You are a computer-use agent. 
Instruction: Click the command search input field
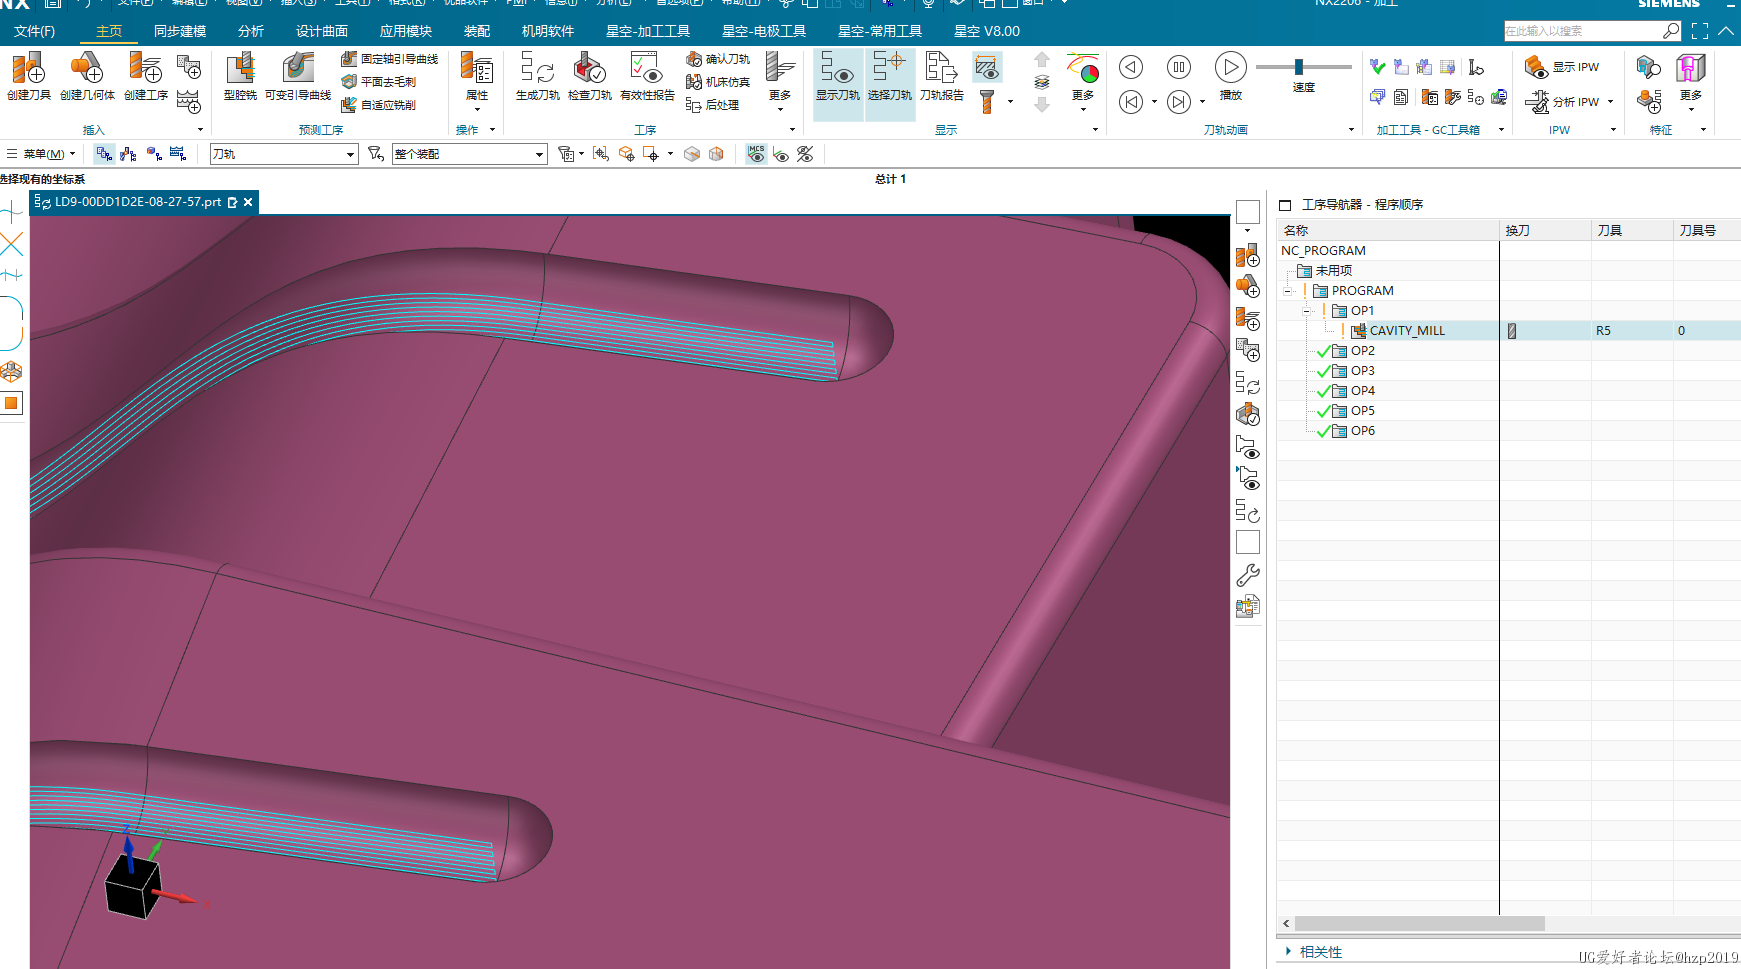pos(1583,31)
